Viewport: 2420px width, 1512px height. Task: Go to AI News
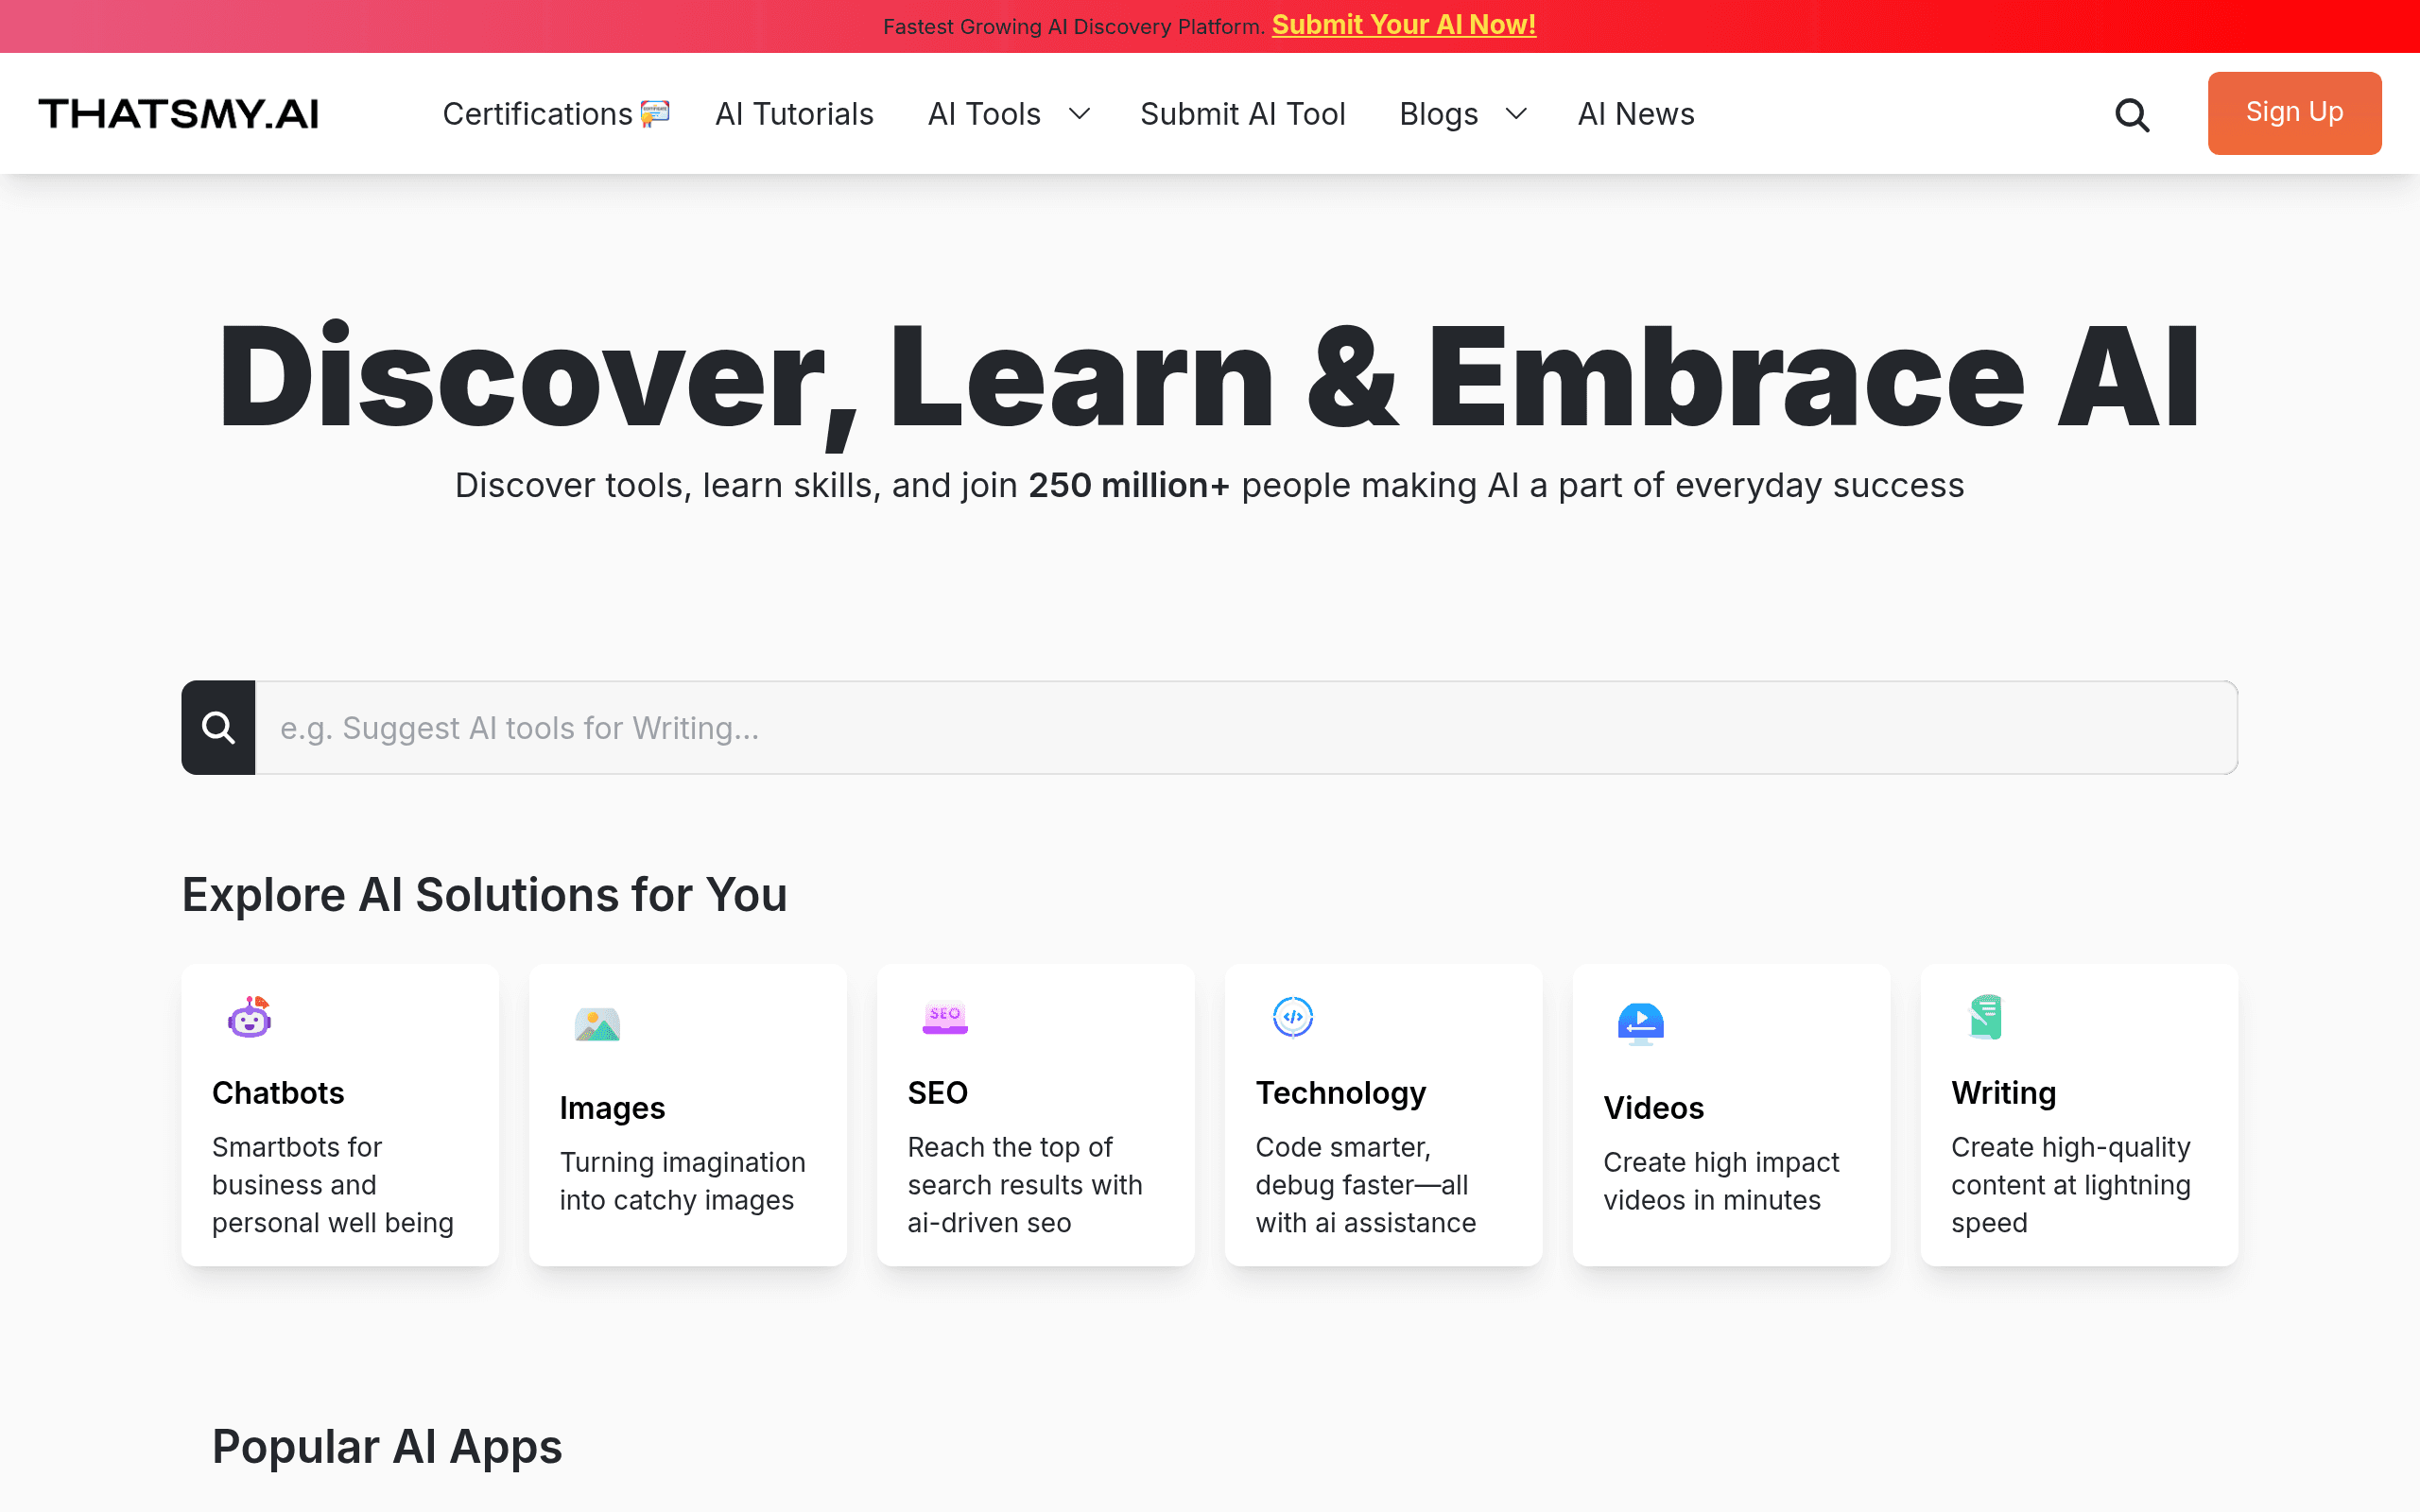pyautogui.click(x=1636, y=114)
